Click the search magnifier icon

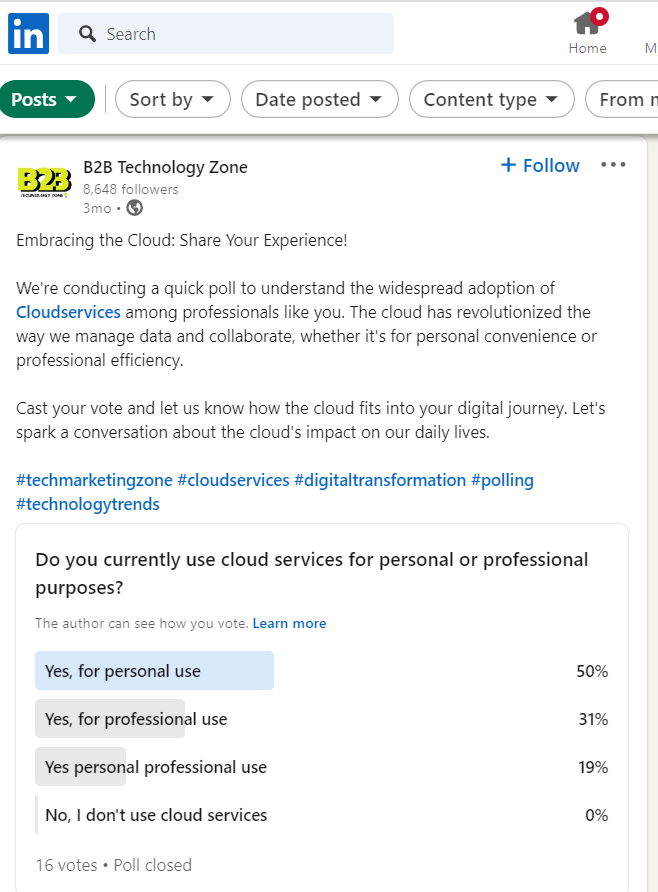pos(87,34)
